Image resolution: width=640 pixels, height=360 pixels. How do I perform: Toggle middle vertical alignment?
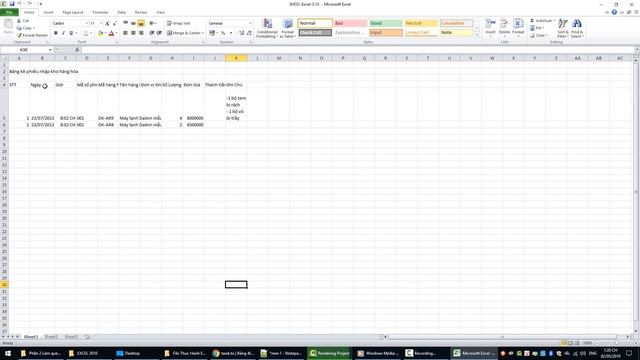(133, 23)
